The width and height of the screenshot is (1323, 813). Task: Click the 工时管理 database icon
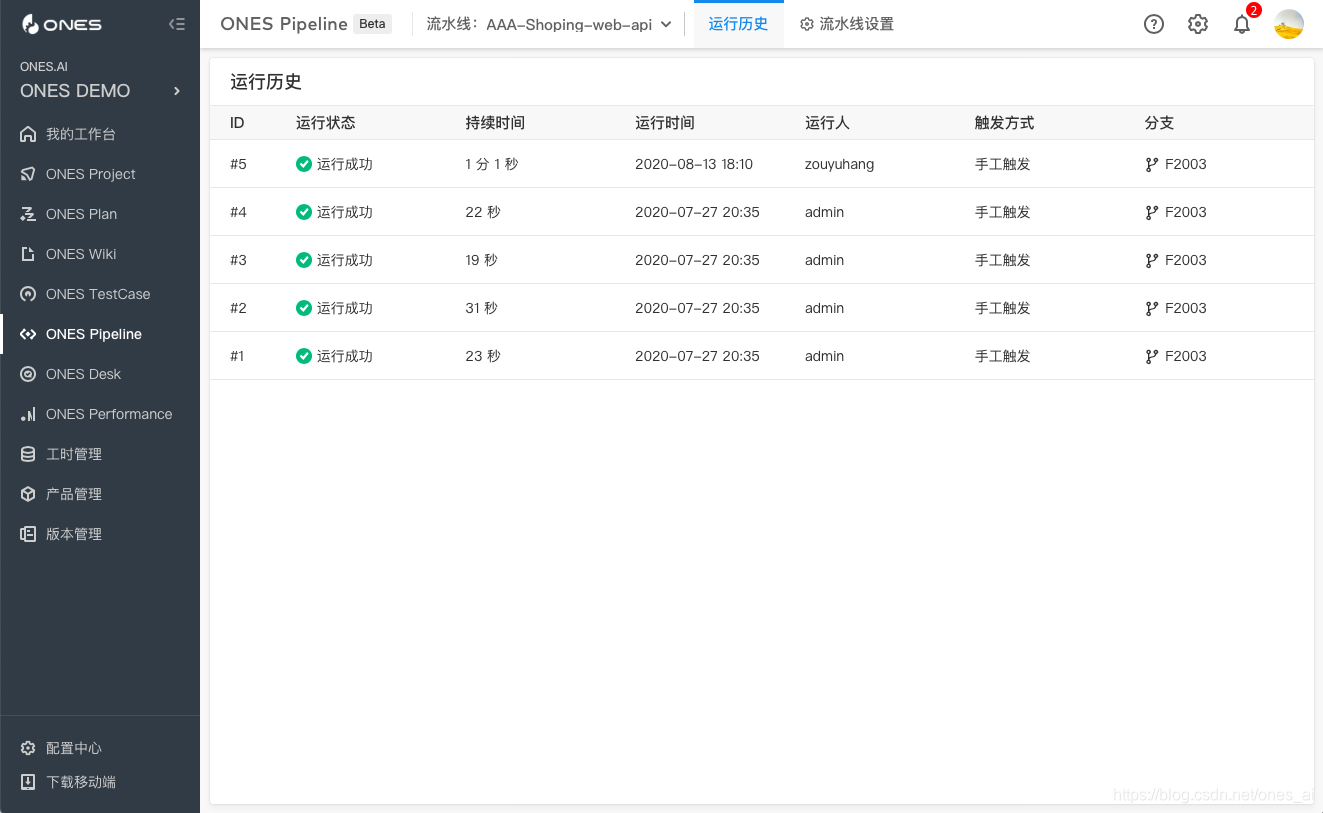click(28, 454)
